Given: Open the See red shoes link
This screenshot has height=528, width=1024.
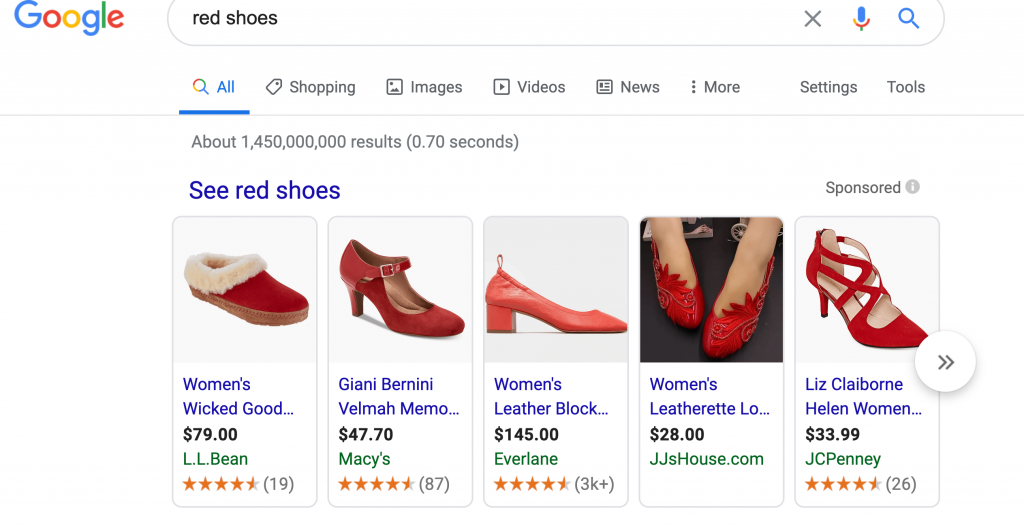Looking at the screenshot, I should tap(264, 190).
